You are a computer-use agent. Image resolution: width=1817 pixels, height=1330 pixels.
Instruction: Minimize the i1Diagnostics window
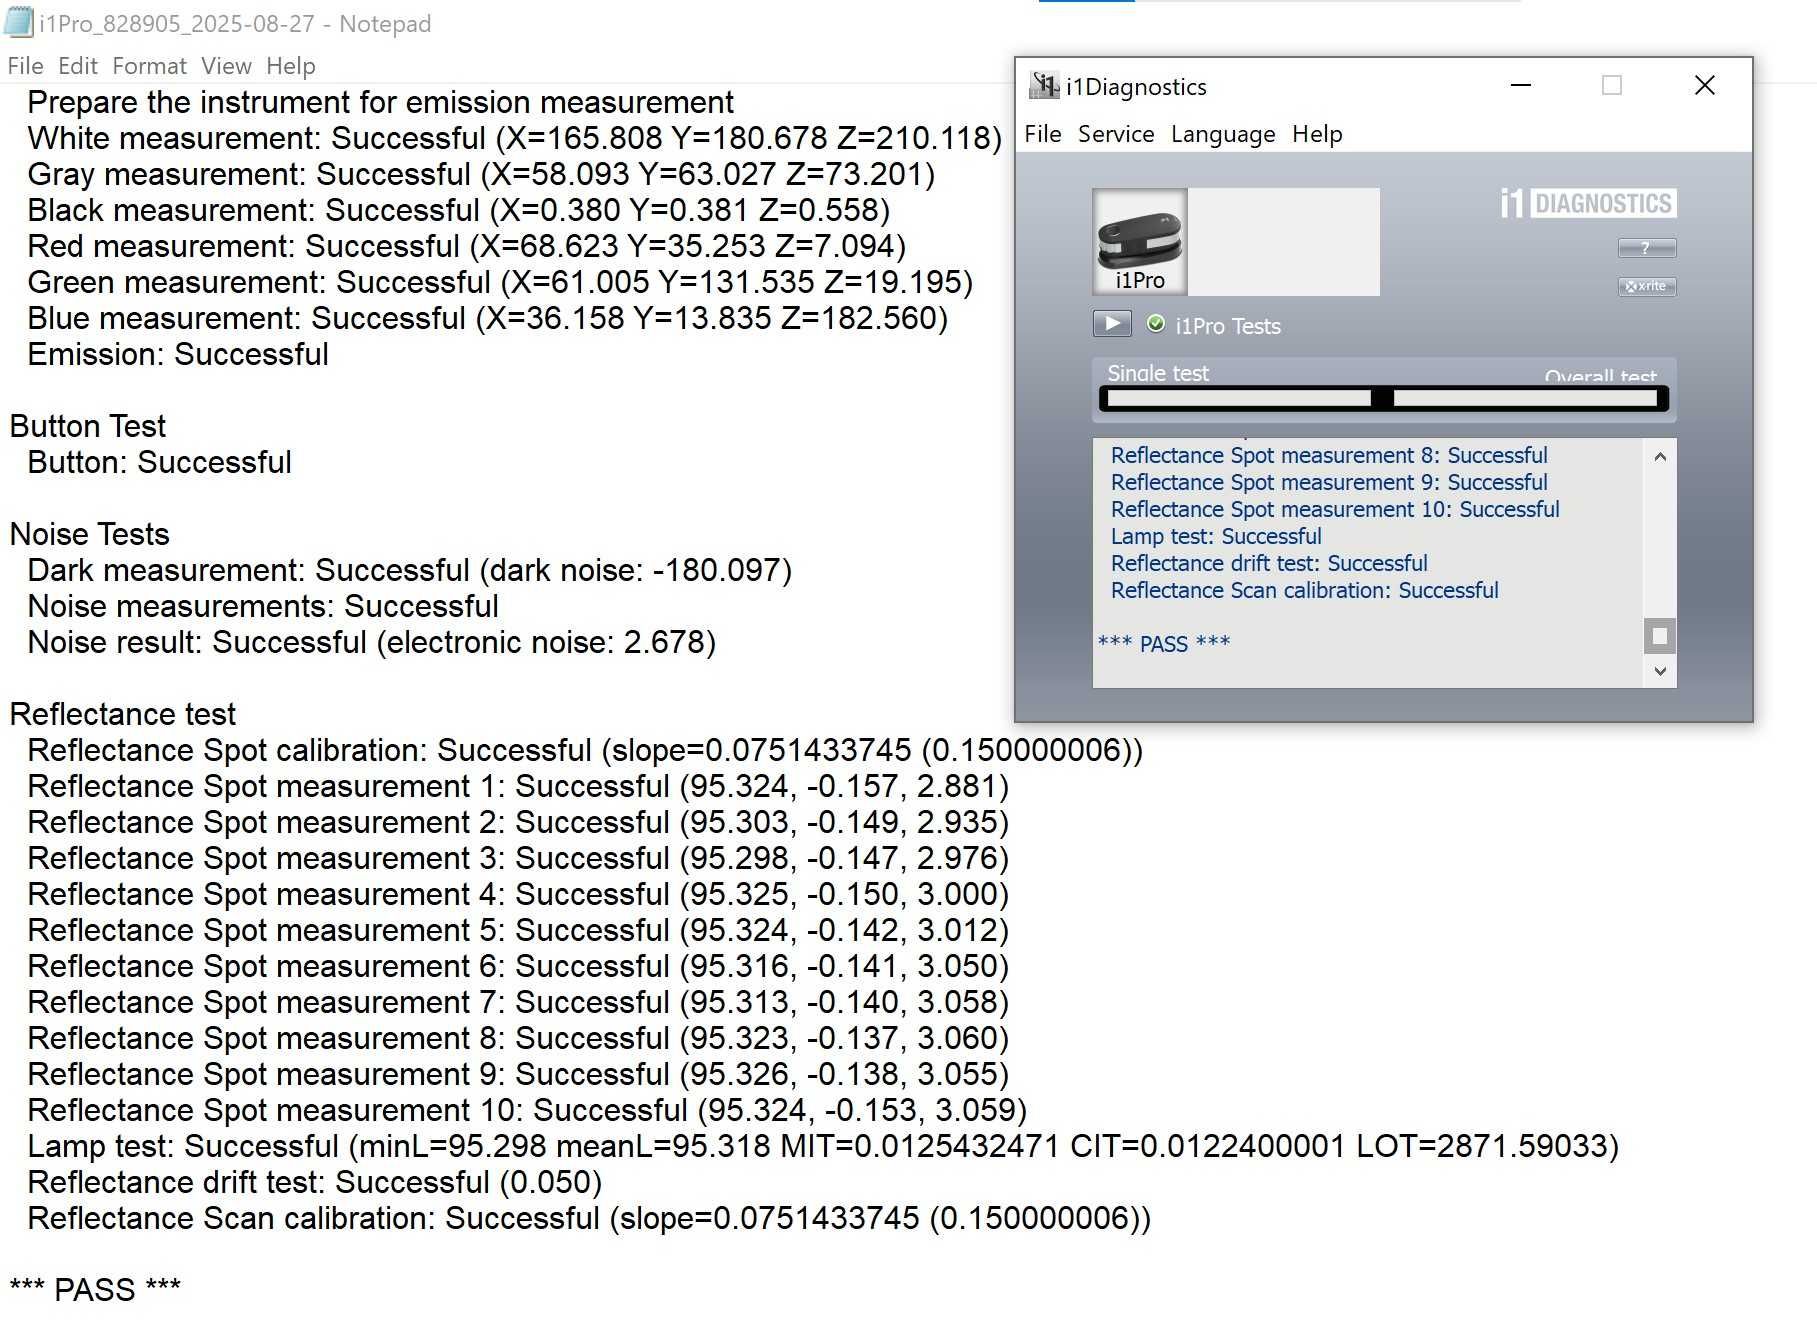pos(1521,86)
